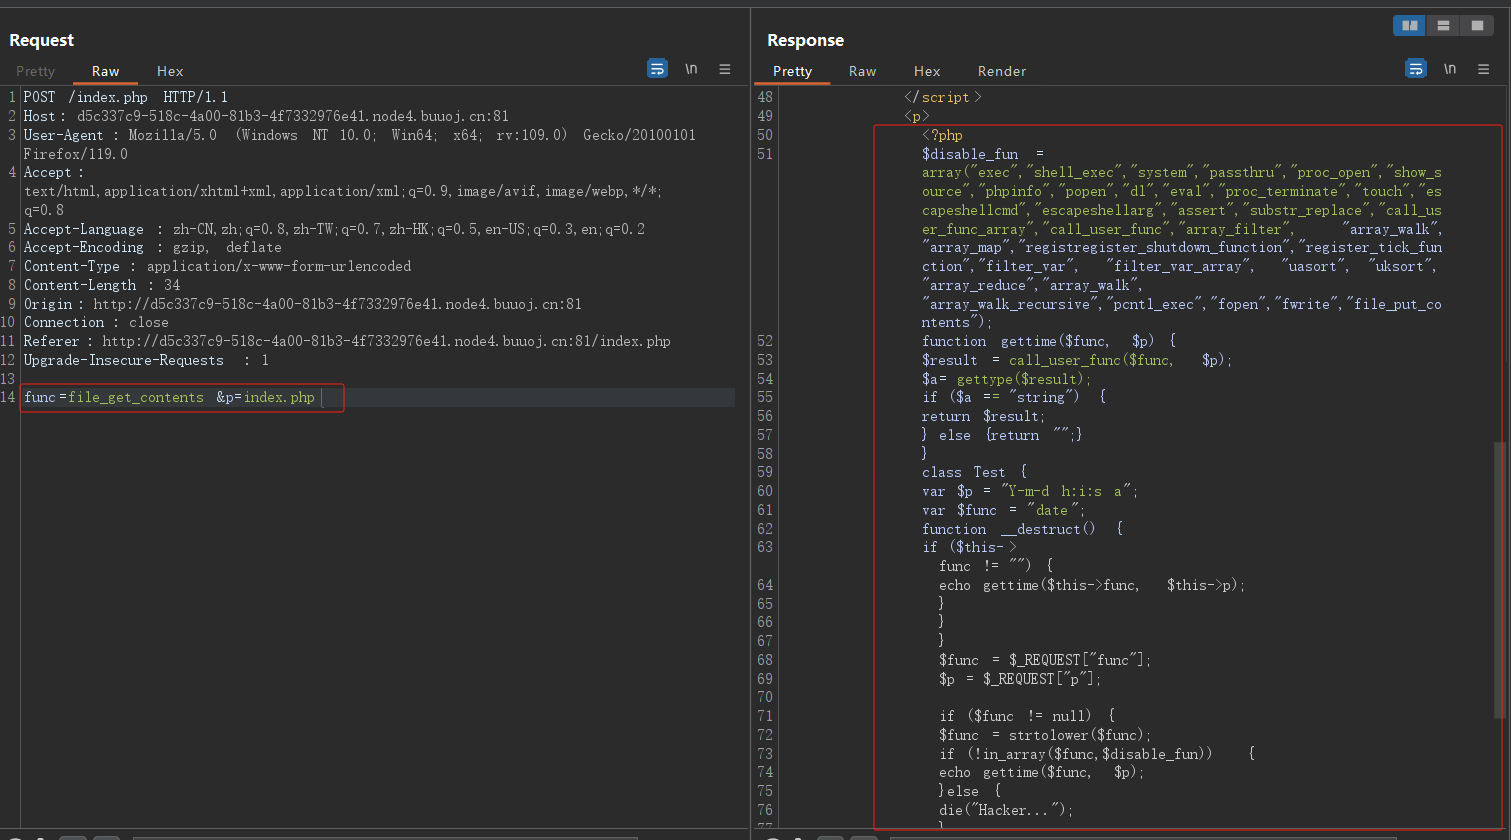Click the Host header line in request

(266, 116)
